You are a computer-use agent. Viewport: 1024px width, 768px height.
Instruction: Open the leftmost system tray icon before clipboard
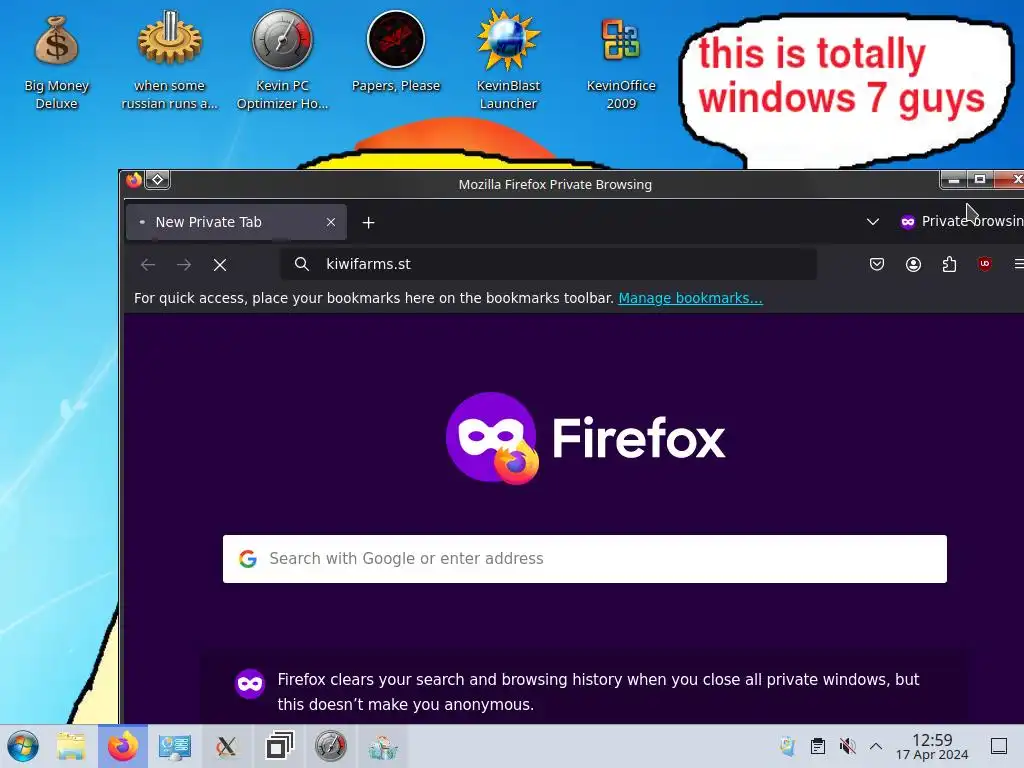tap(788, 746)
